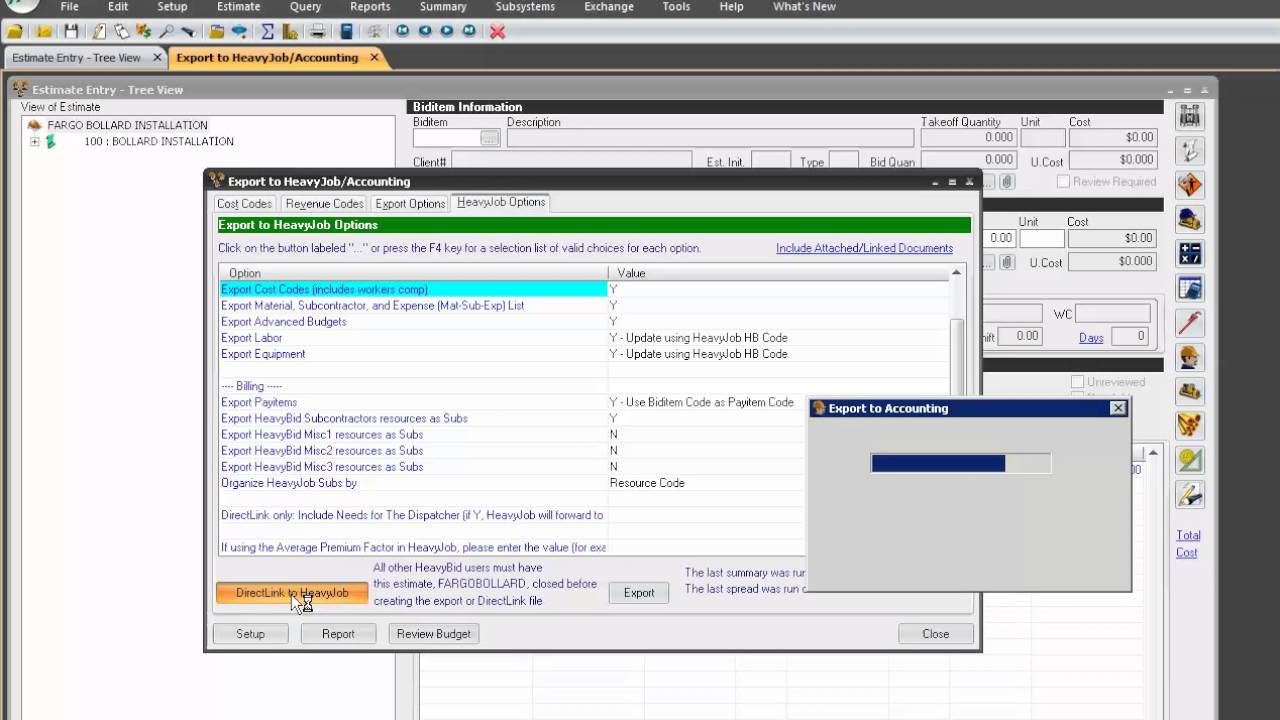Click the Close button in export dialog
Viewport: 1280px width, 720px height.
point(936,634)
